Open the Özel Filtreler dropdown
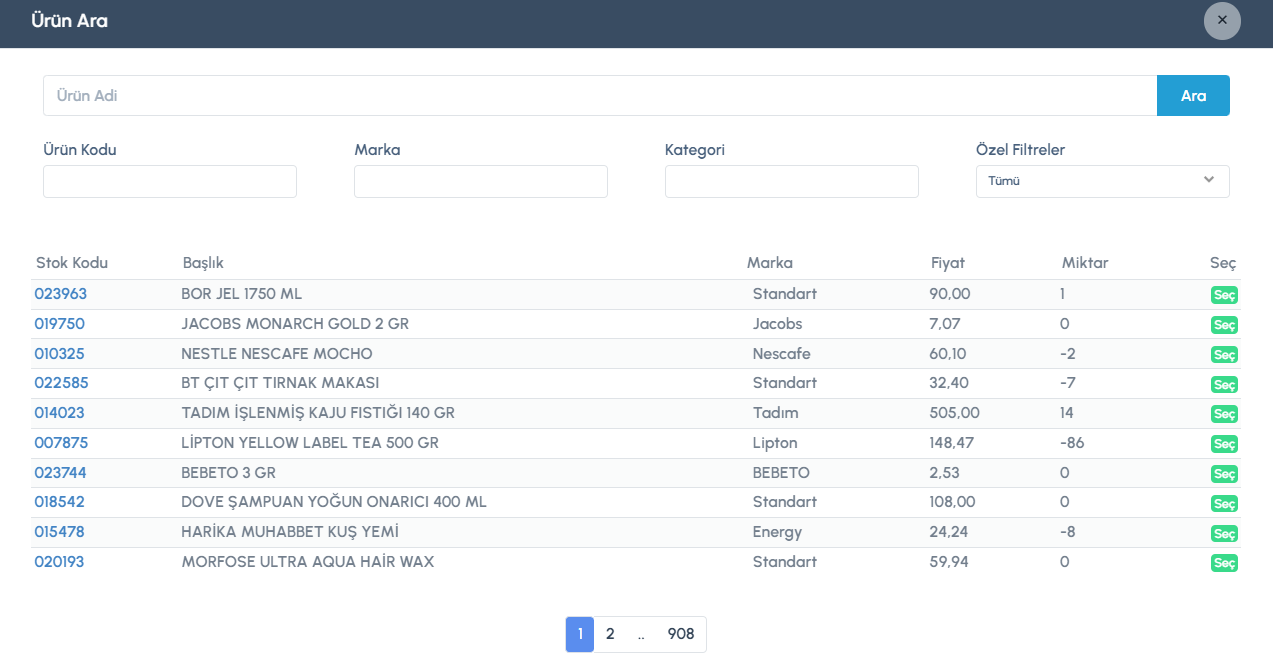The height and width of the screenshot is (662, 1273). (1102, 181)
